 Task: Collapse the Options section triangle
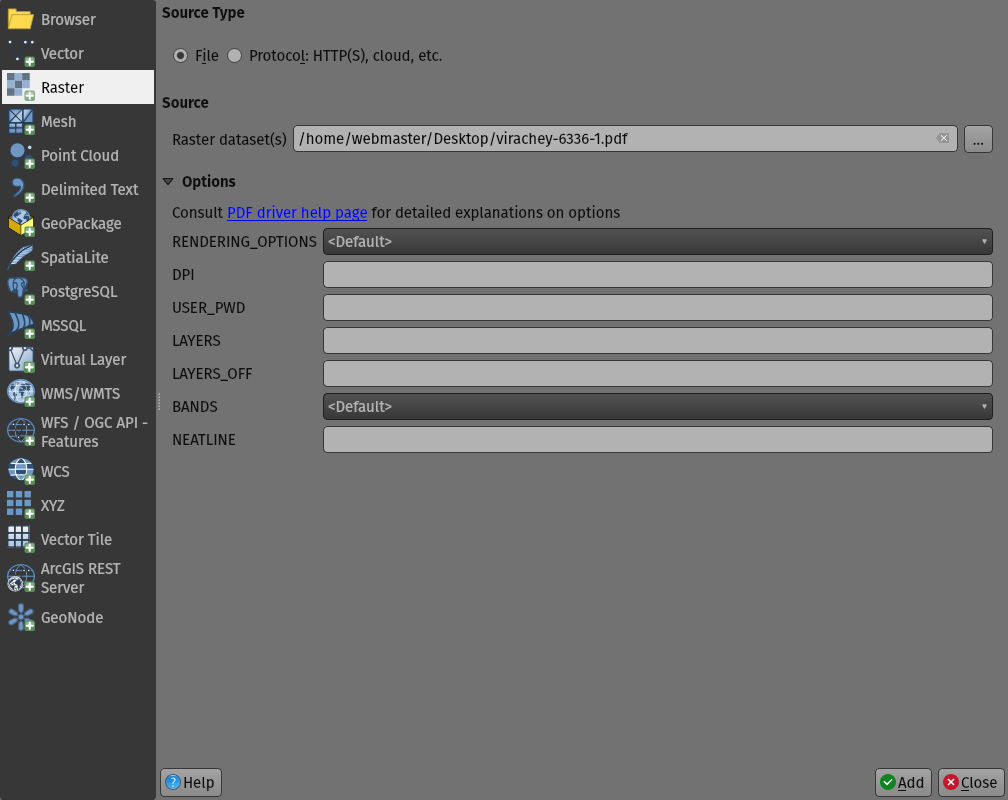[x=169, y=182]
